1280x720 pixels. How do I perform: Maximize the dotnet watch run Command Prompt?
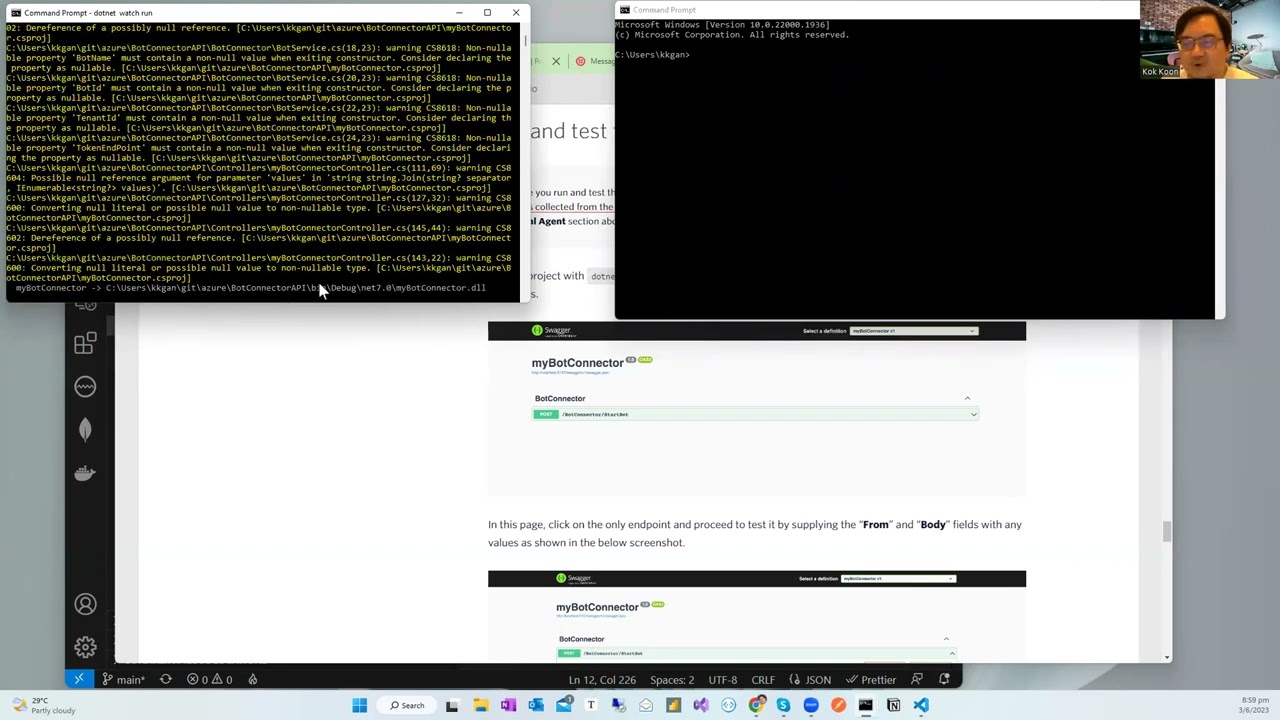coord(487,13)
